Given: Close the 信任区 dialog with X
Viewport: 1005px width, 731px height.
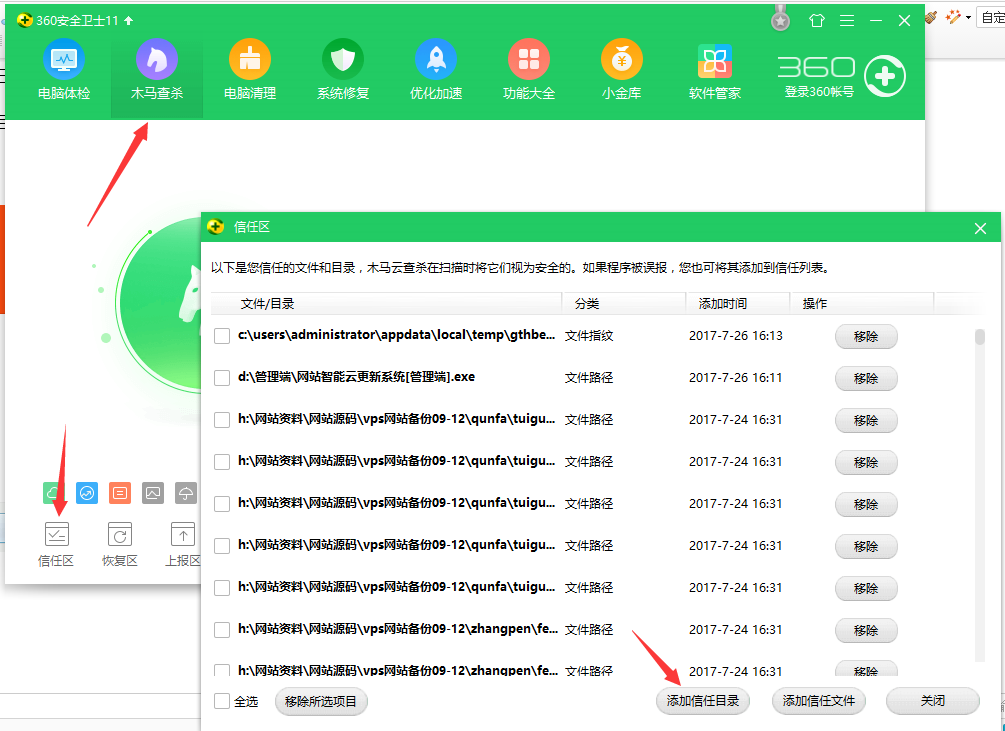Looking at the screenshot, I should 980,229.
